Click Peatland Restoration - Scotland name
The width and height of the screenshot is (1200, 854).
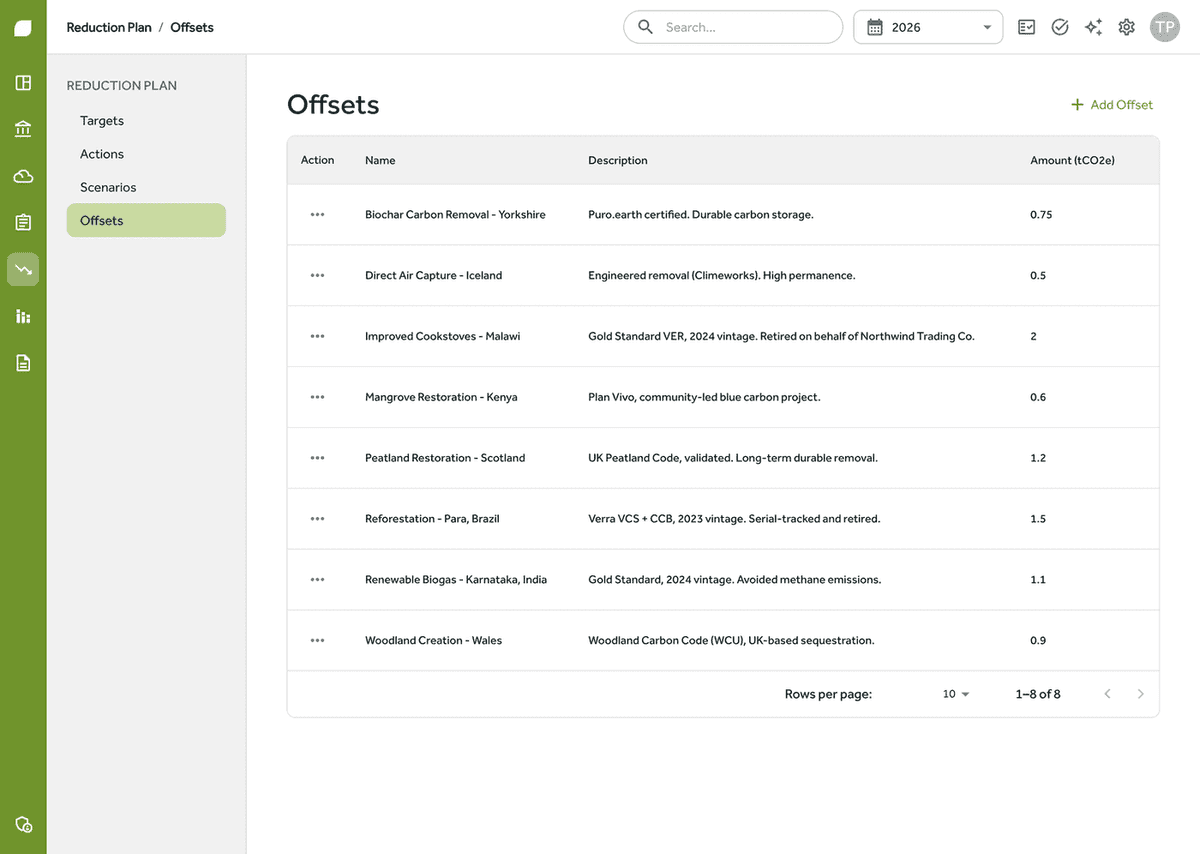(445, 458)
